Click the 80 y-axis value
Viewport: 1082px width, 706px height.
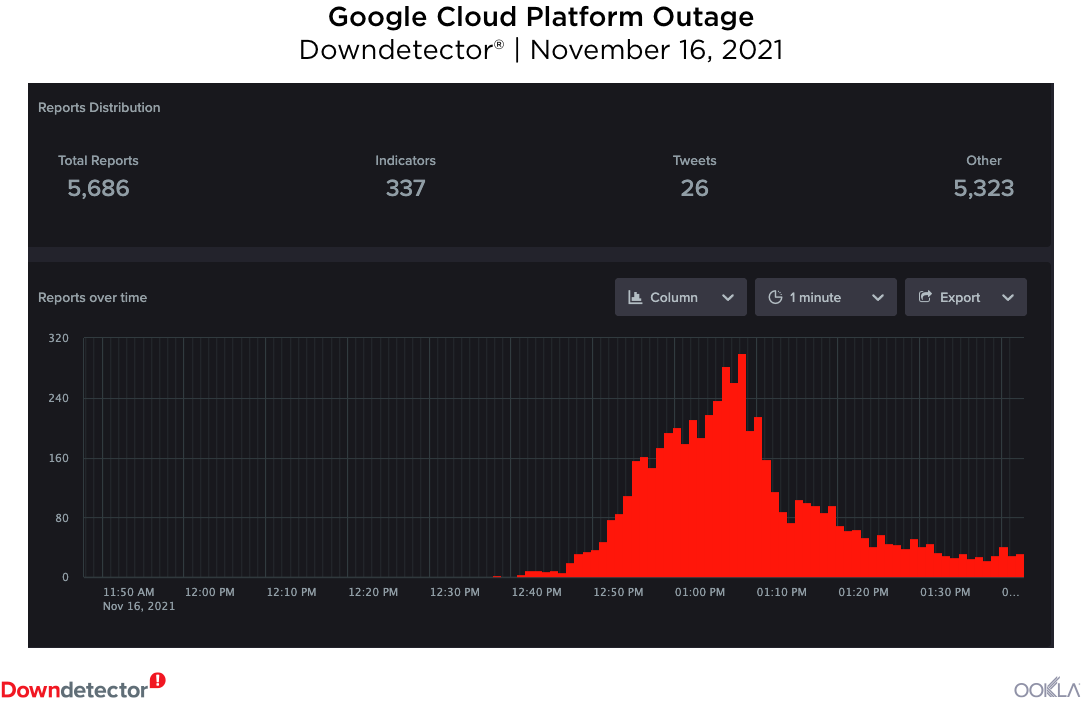pos(61,518)
